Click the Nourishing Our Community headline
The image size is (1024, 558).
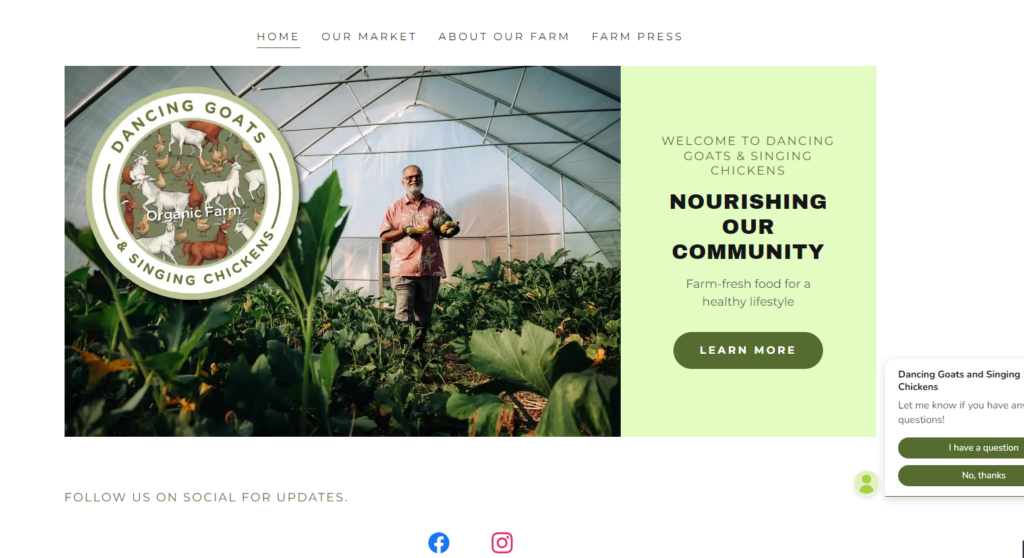click(748, 227)
